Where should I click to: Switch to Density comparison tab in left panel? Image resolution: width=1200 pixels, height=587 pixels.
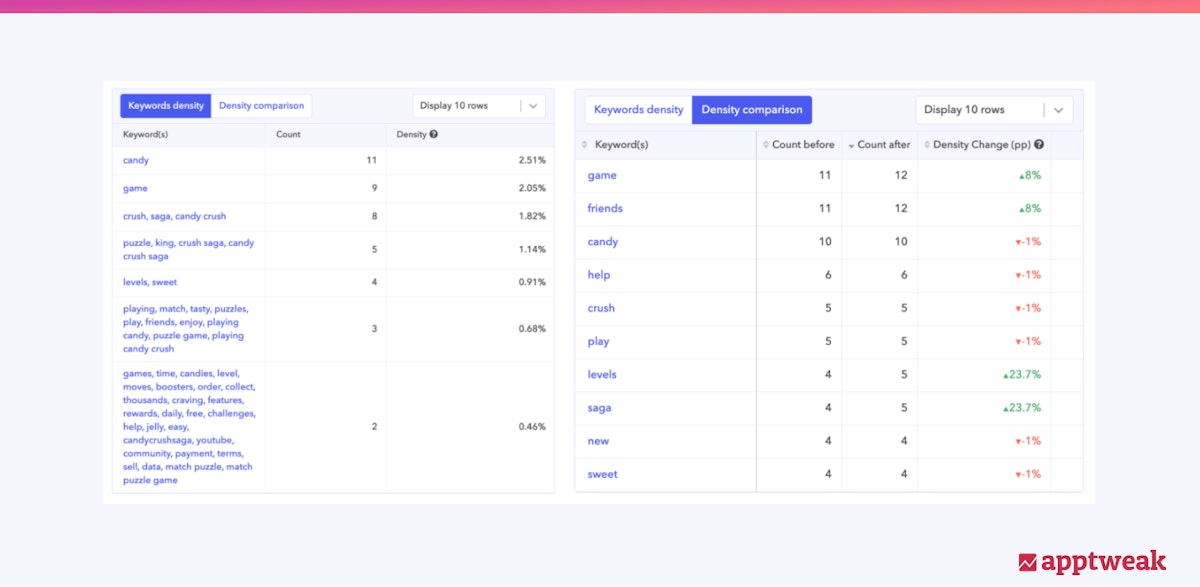(x=262, y=106)
